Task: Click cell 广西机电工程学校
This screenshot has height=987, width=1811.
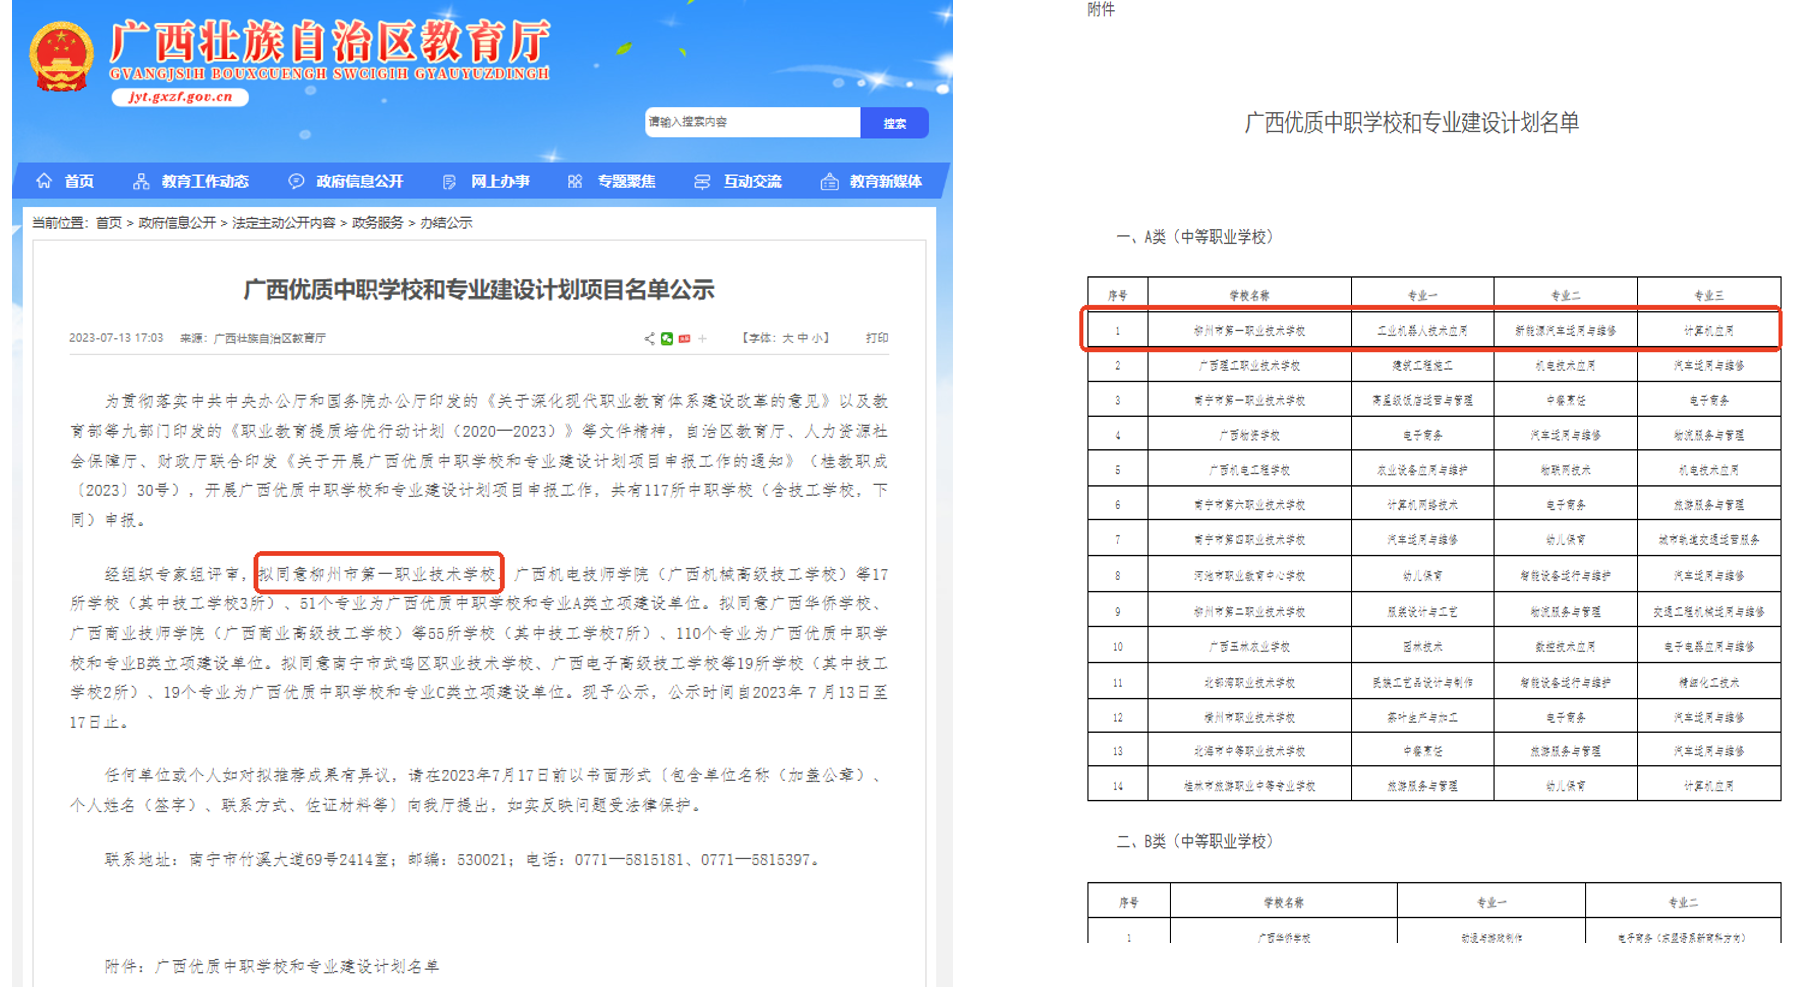Action: 1249,470
